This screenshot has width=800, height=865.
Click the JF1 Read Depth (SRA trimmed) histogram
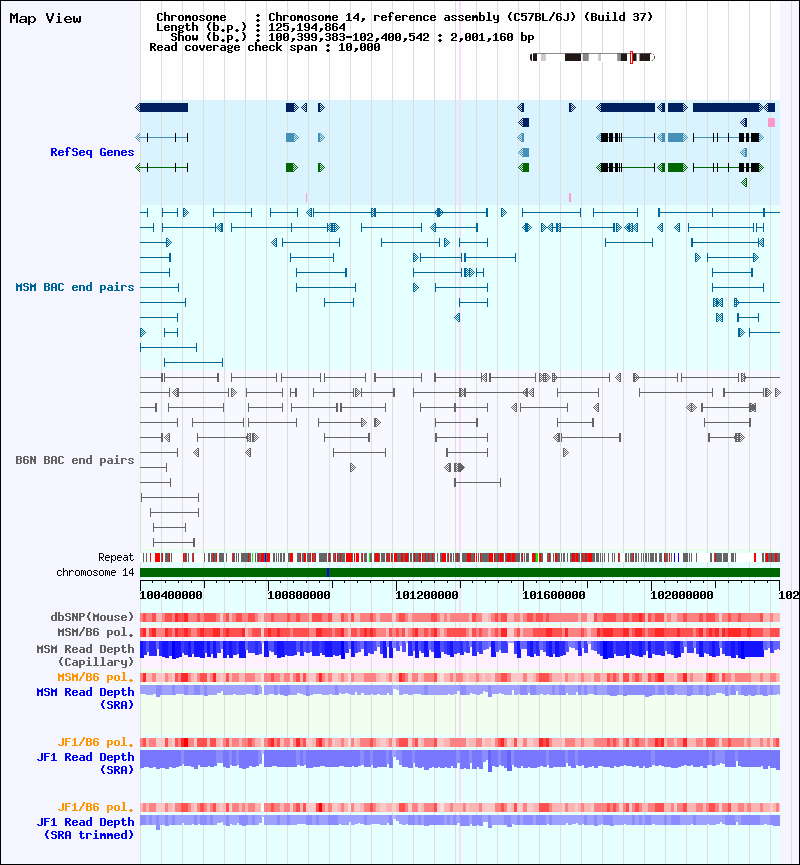tap(460, 821)
